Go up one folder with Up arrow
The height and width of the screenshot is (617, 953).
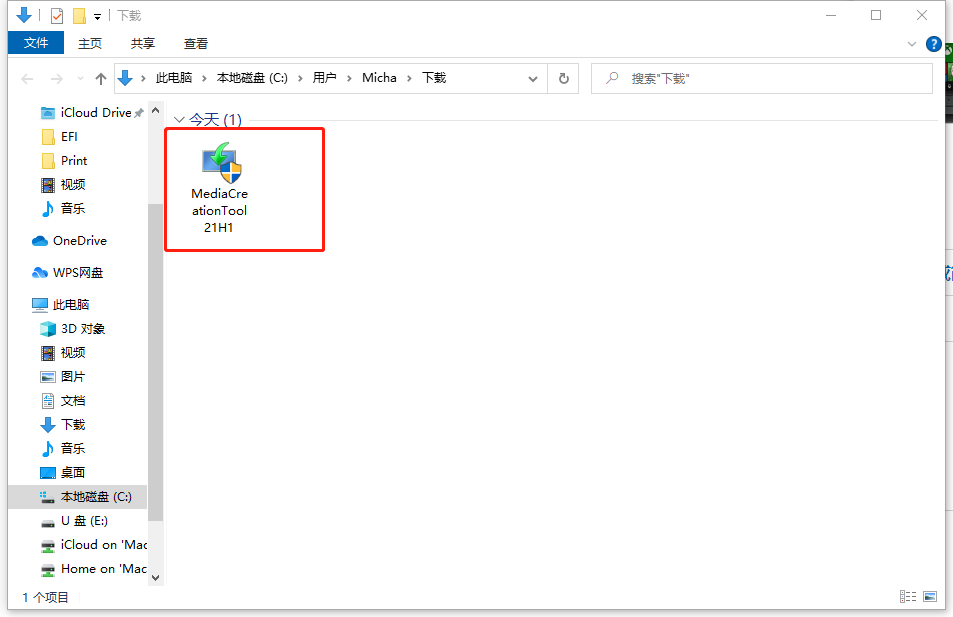[x=100, y=79]
